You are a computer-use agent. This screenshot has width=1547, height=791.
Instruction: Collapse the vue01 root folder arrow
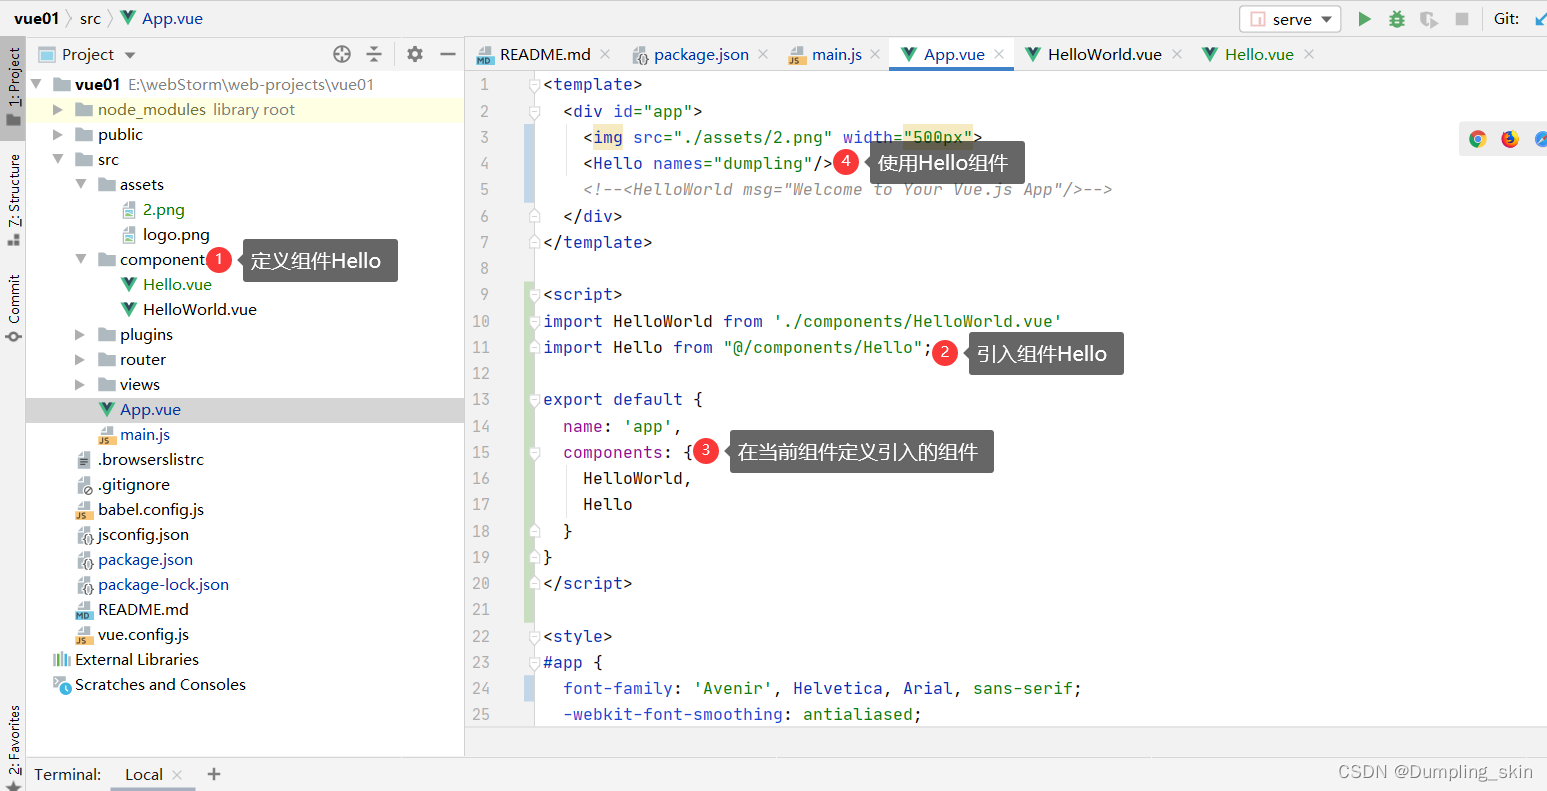coord(37,84)
